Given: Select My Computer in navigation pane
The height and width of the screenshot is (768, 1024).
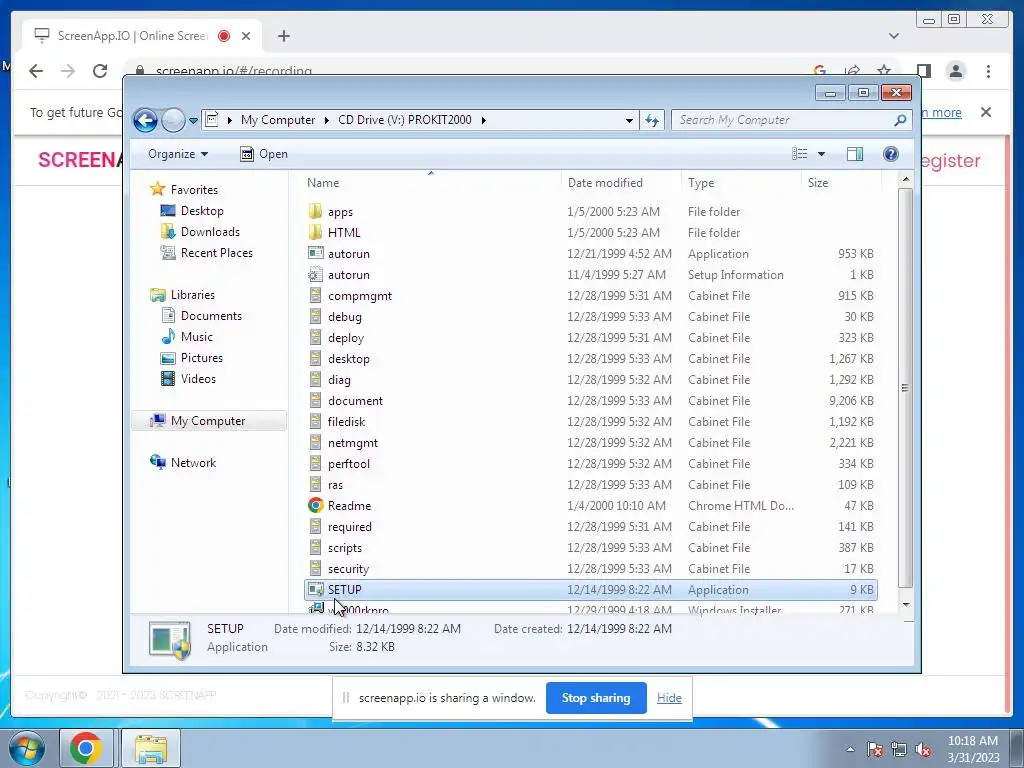Looking at the screenshot, I should tap(208, 421).
